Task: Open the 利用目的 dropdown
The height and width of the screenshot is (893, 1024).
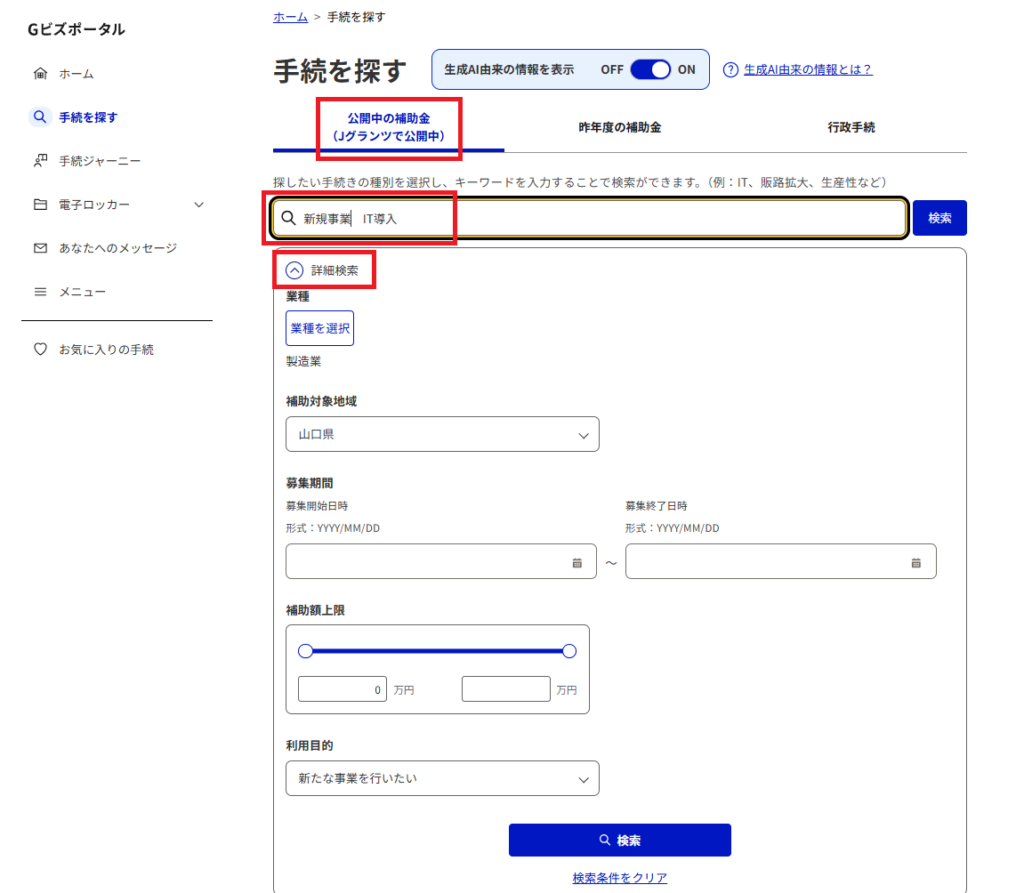Action: (x=442, y=778)
